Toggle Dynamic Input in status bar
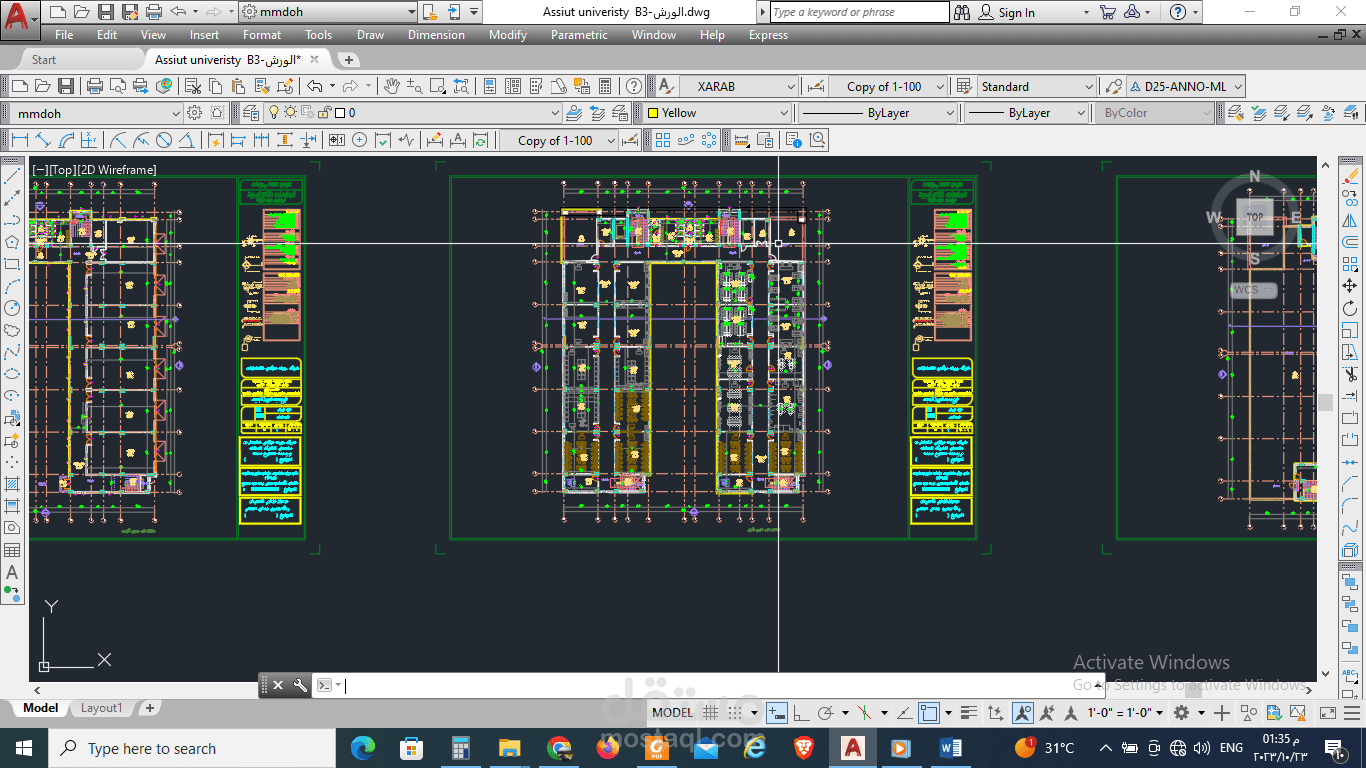The height and width of the screenshot is (768, 1366). point(776,713)
